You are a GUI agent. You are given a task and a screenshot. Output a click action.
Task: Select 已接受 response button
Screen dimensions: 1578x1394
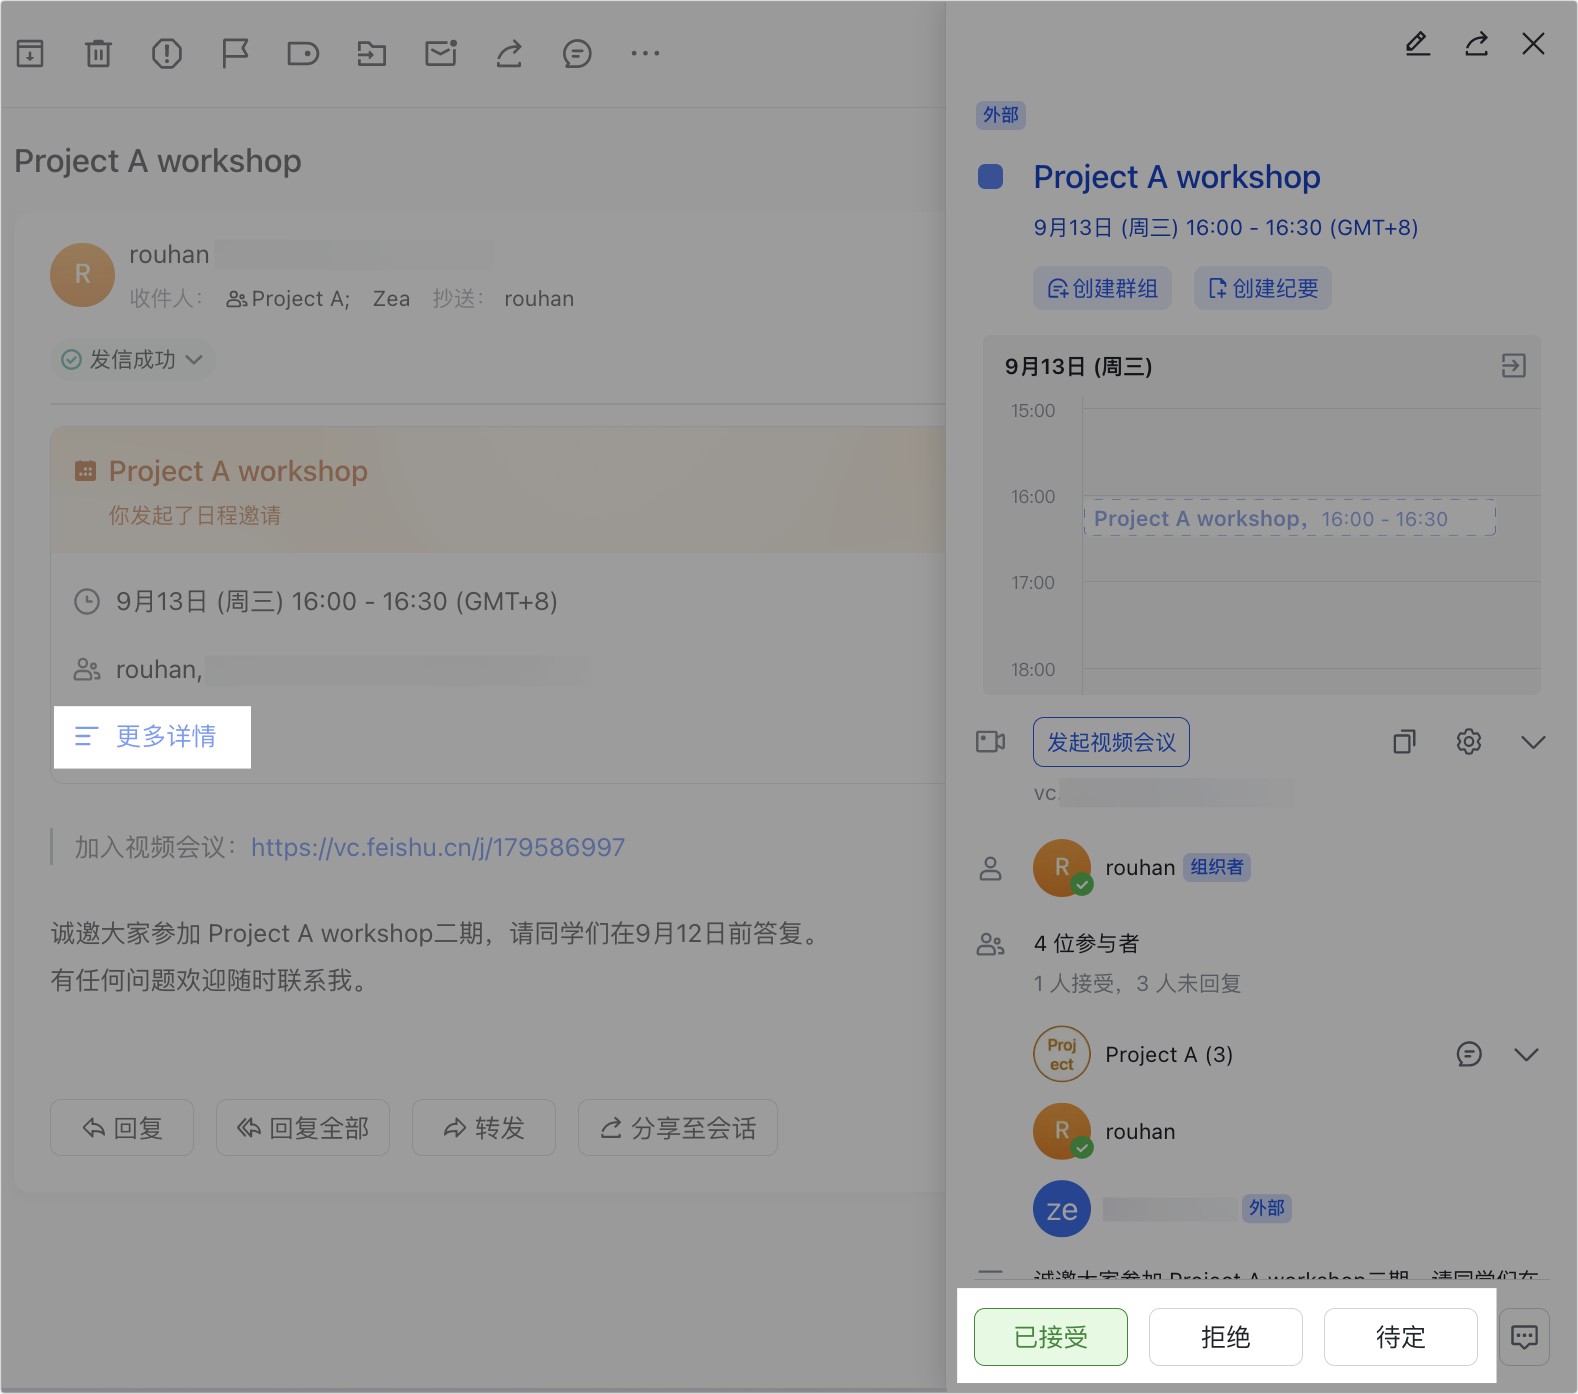[x=1050, y=1337]
